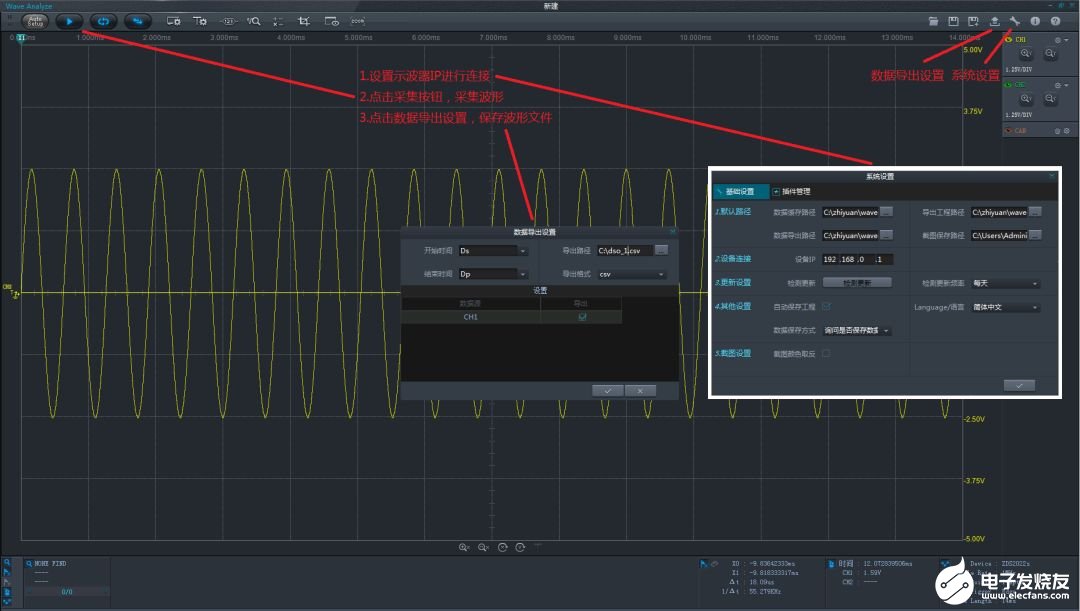Viewport: 1080px width, 611px height.
Task: Zoom out CH1 vertical scale
Action: (1050, 54)
